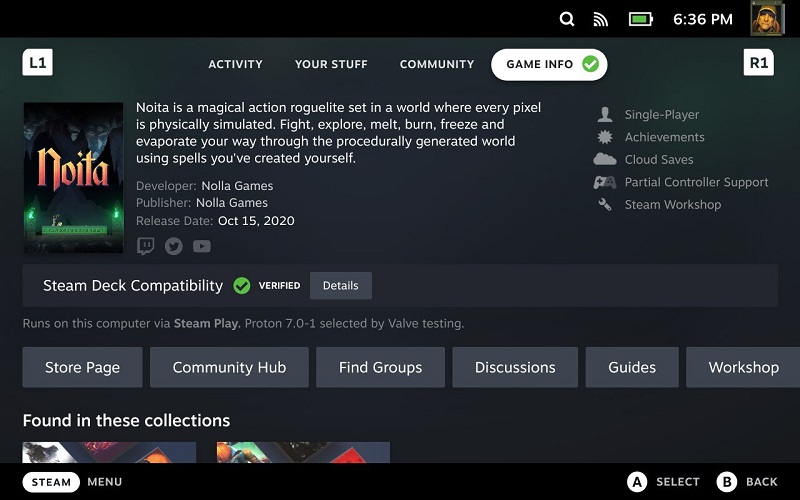
Task: Click the Noita game description paragraph
Action: 338,133
